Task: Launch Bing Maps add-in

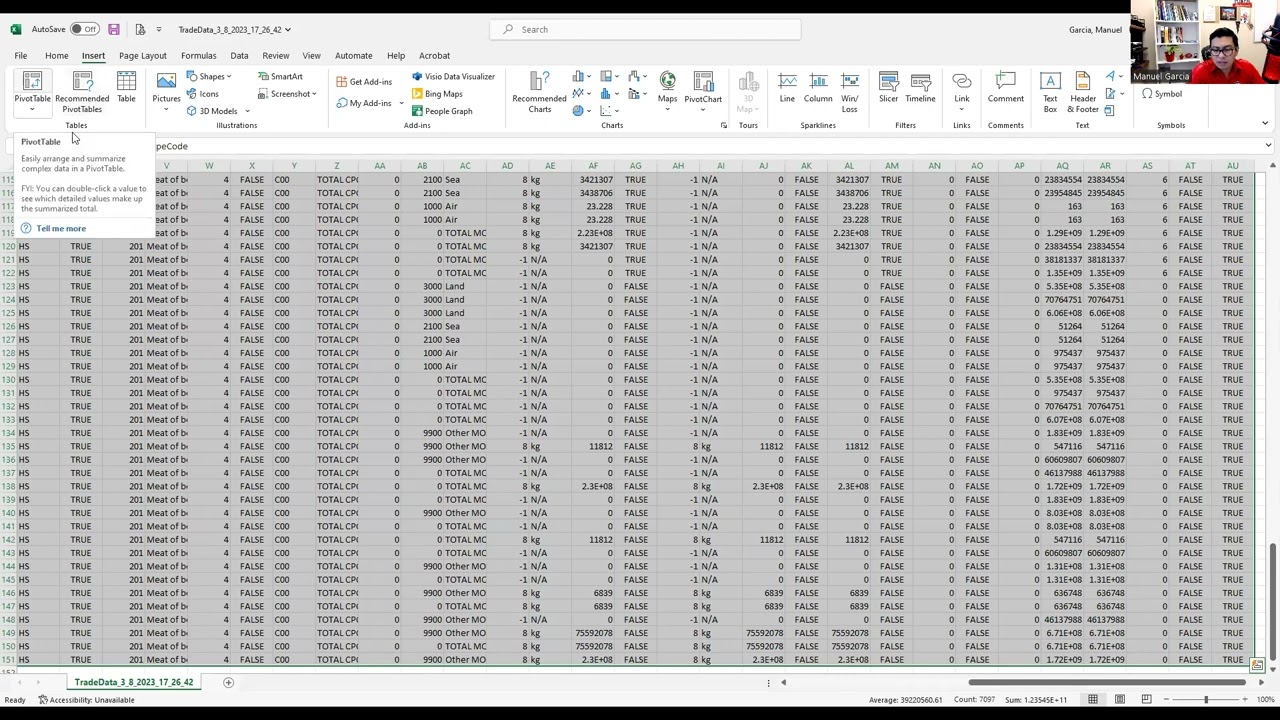Action: coord(437,94)
